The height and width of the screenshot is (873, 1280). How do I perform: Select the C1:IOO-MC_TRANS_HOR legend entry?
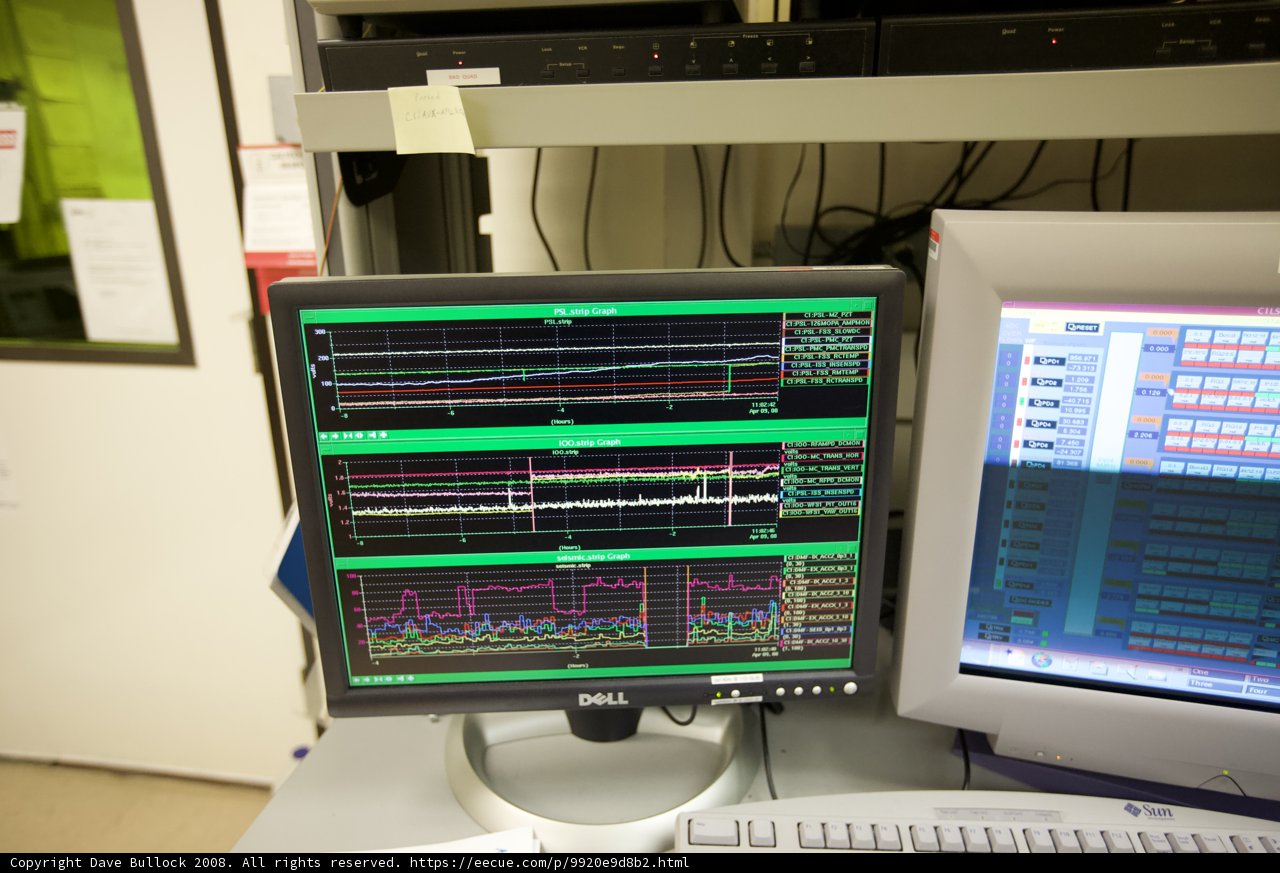coord(823,456)
